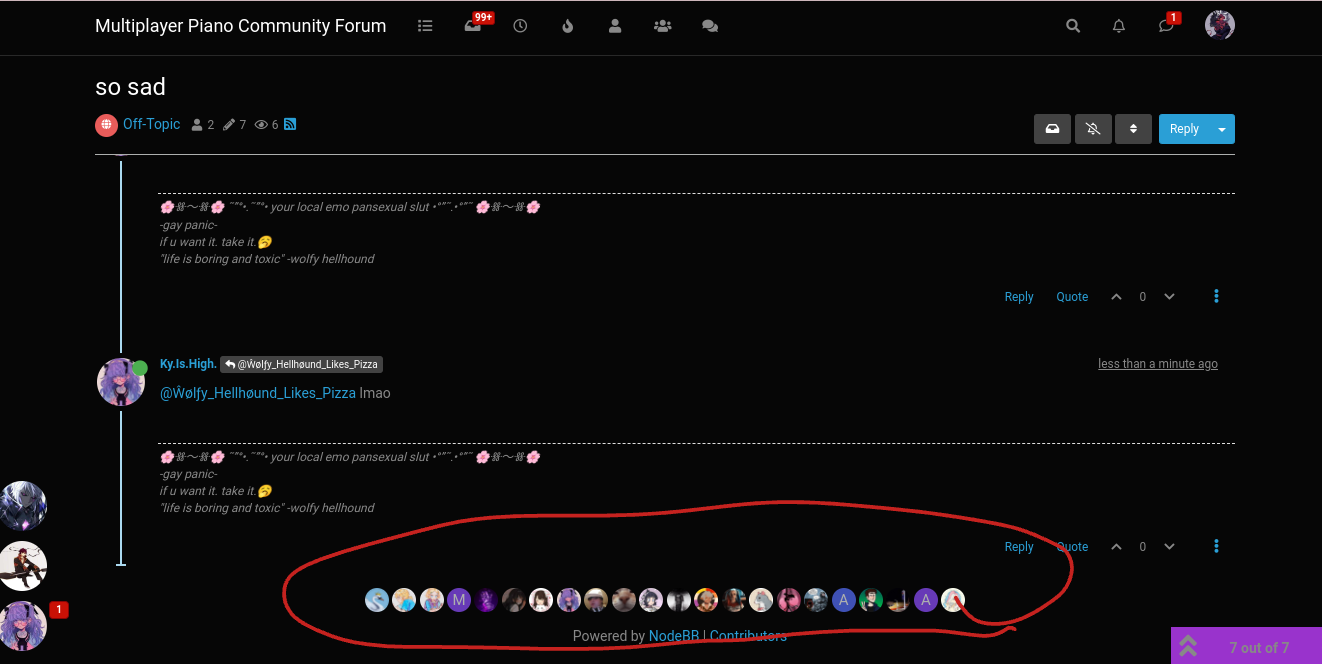This screenshot has width=1322, height=664.
Task: Click Reply link on the upper post
Action: (x=1019, y=297)
